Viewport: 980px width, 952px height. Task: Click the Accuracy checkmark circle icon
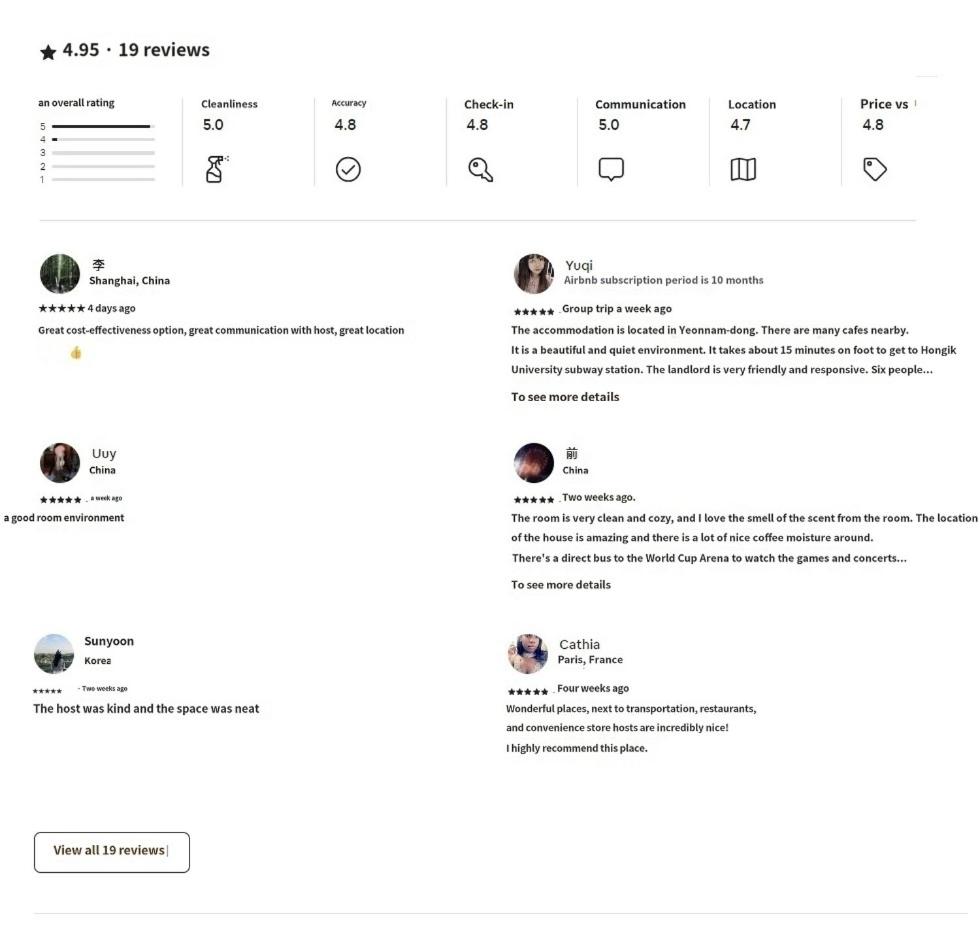pyautogui.click(x=347, y=170)
